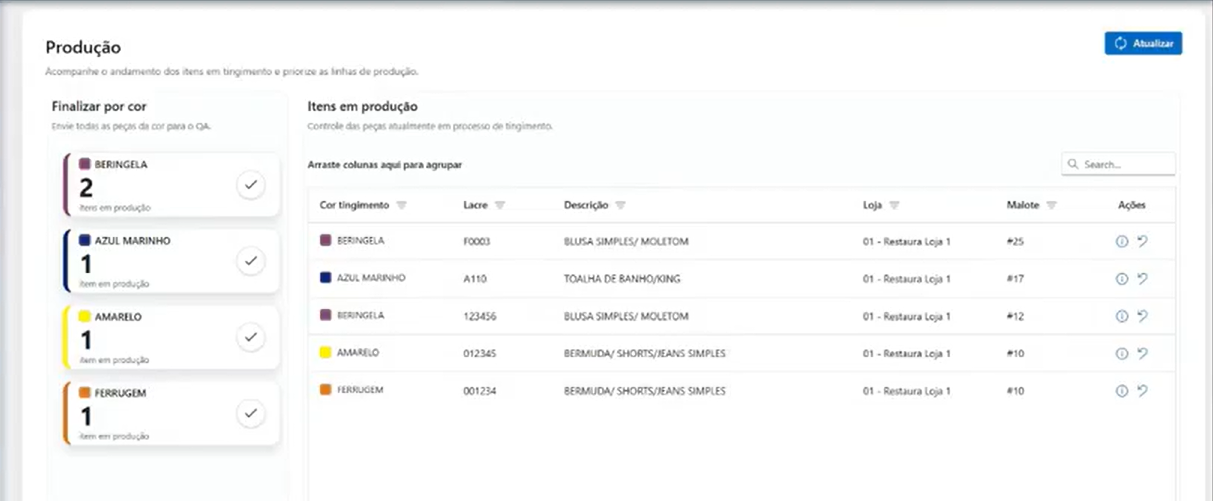Click undo icon on the AZUL MARINHO row
Viewport: 1213px width, 501px height.
(x=1142, y=279)
